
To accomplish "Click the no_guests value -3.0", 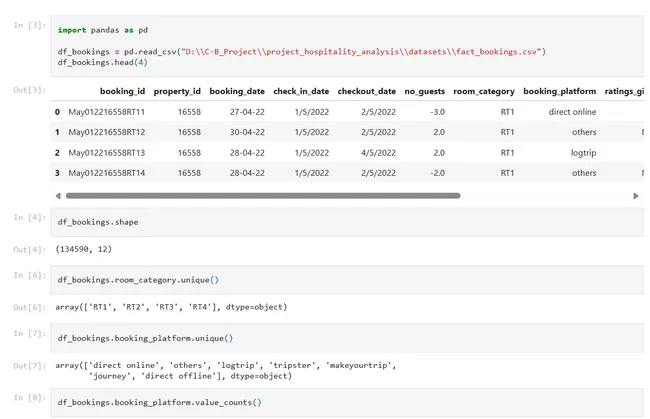I will 437,112.
